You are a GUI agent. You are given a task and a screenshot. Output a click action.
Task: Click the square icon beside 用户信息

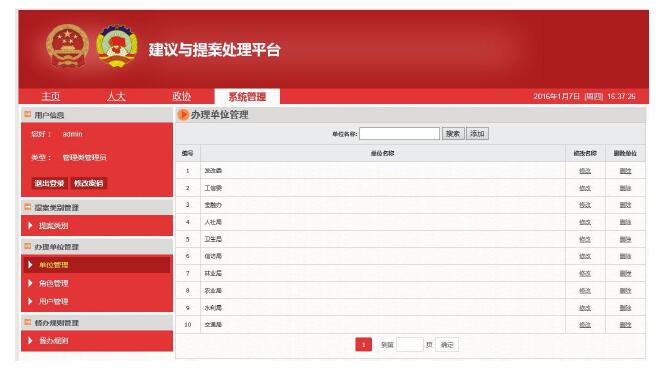point(28,114)
